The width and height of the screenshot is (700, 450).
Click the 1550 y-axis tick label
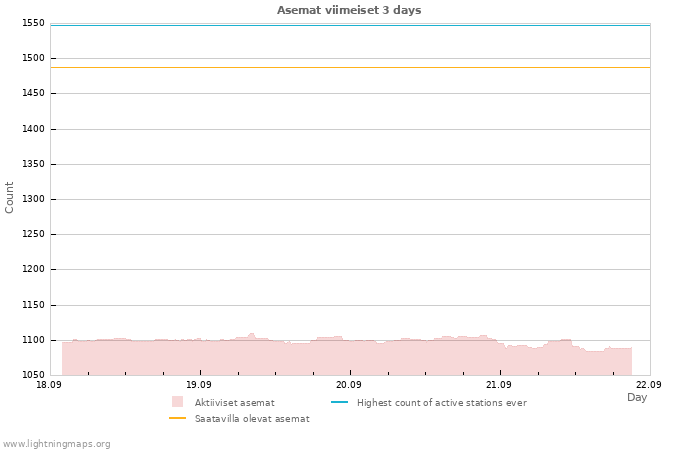pyautogui.click(x=33, y=23)
